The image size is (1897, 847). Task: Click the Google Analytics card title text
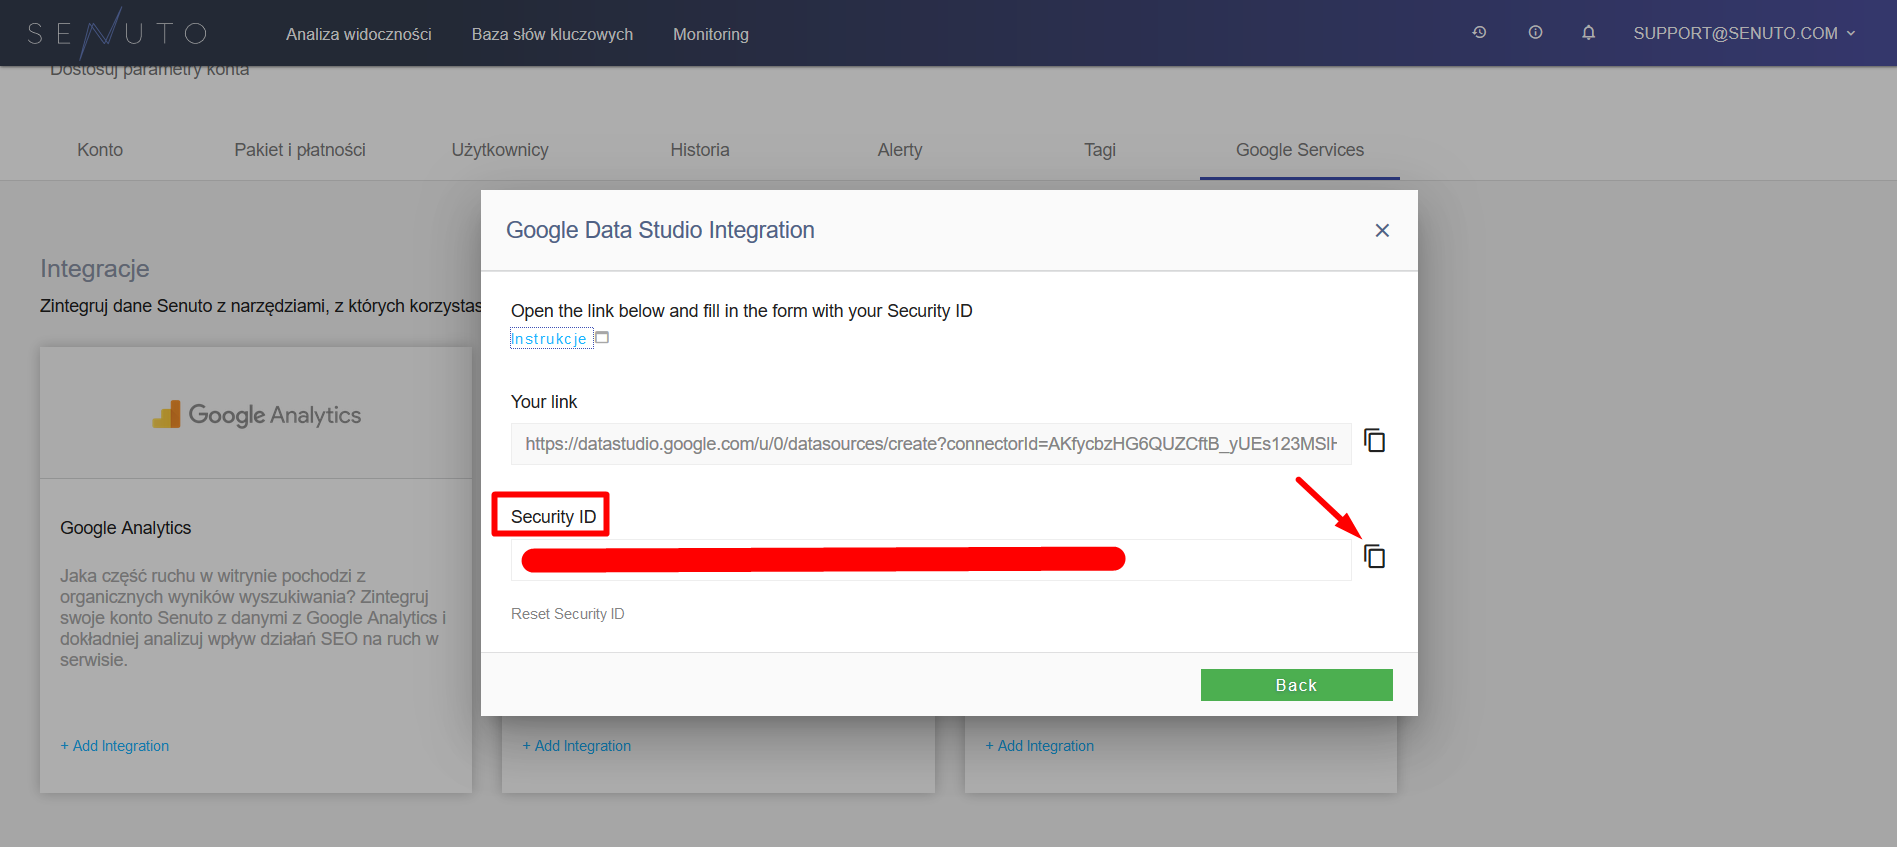[x=126, y=528]
